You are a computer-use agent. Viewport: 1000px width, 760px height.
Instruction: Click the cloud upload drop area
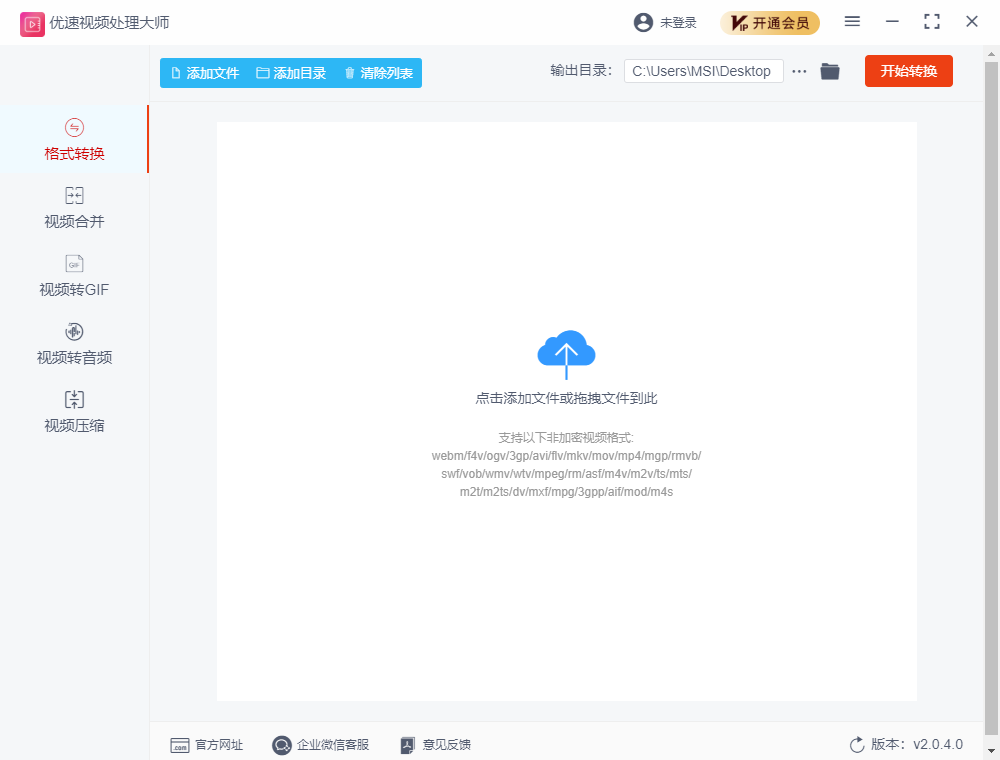566,352
